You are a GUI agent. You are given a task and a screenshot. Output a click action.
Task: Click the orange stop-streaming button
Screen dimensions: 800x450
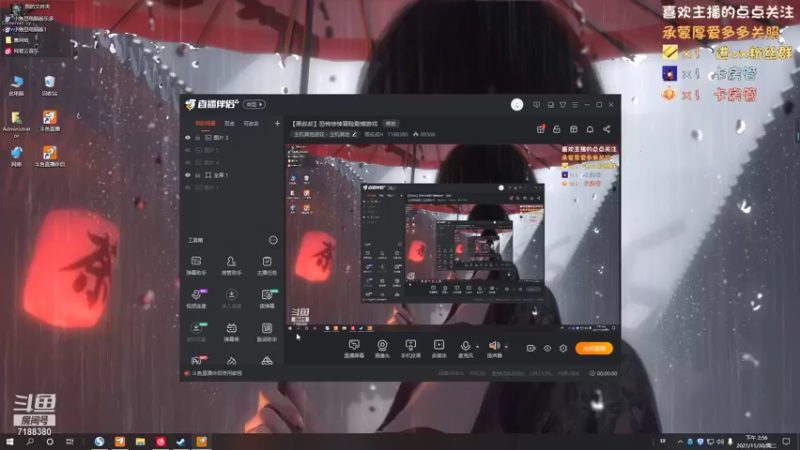click(594, 348)
